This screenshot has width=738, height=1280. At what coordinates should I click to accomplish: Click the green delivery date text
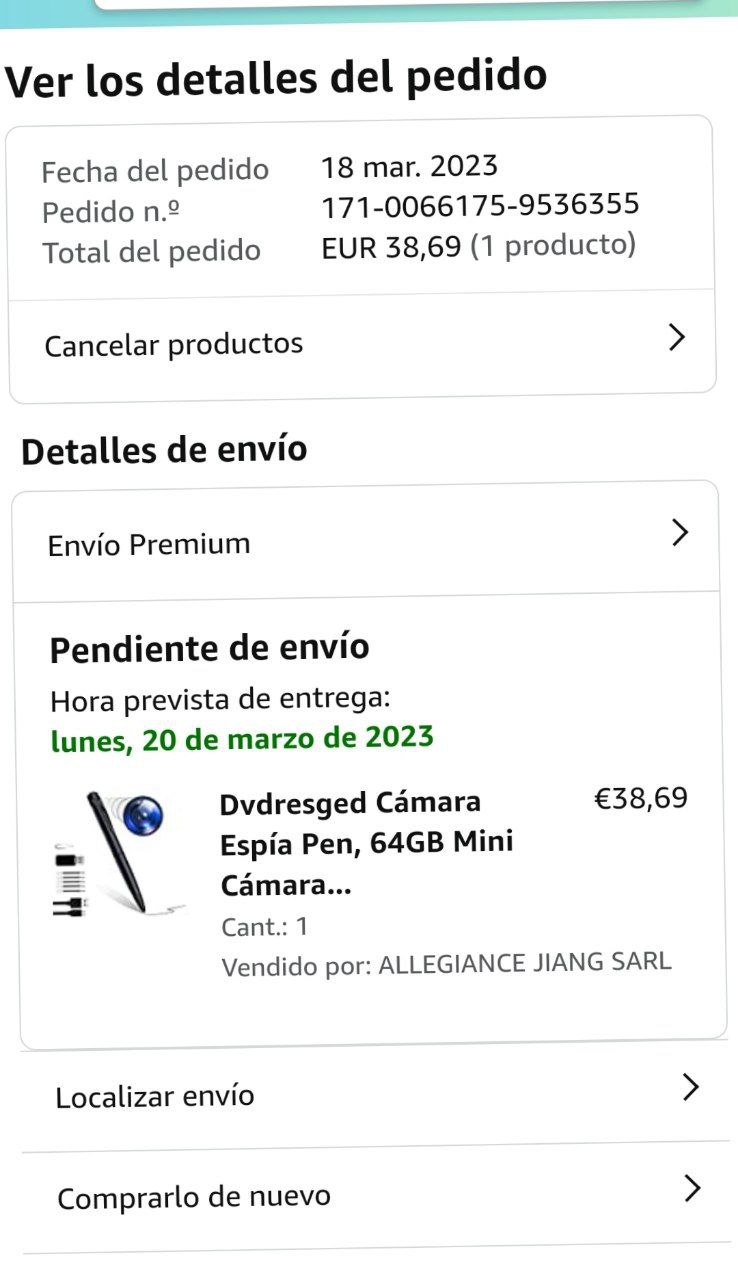tap(242, 740)
